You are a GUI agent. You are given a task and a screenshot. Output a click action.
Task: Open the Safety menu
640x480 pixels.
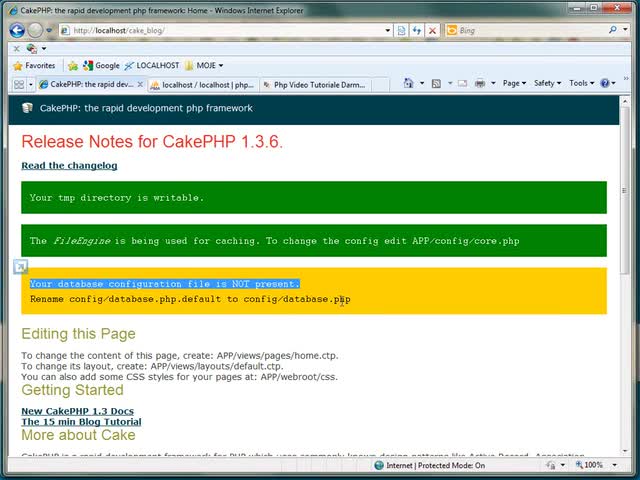click(x=547, y=83)
